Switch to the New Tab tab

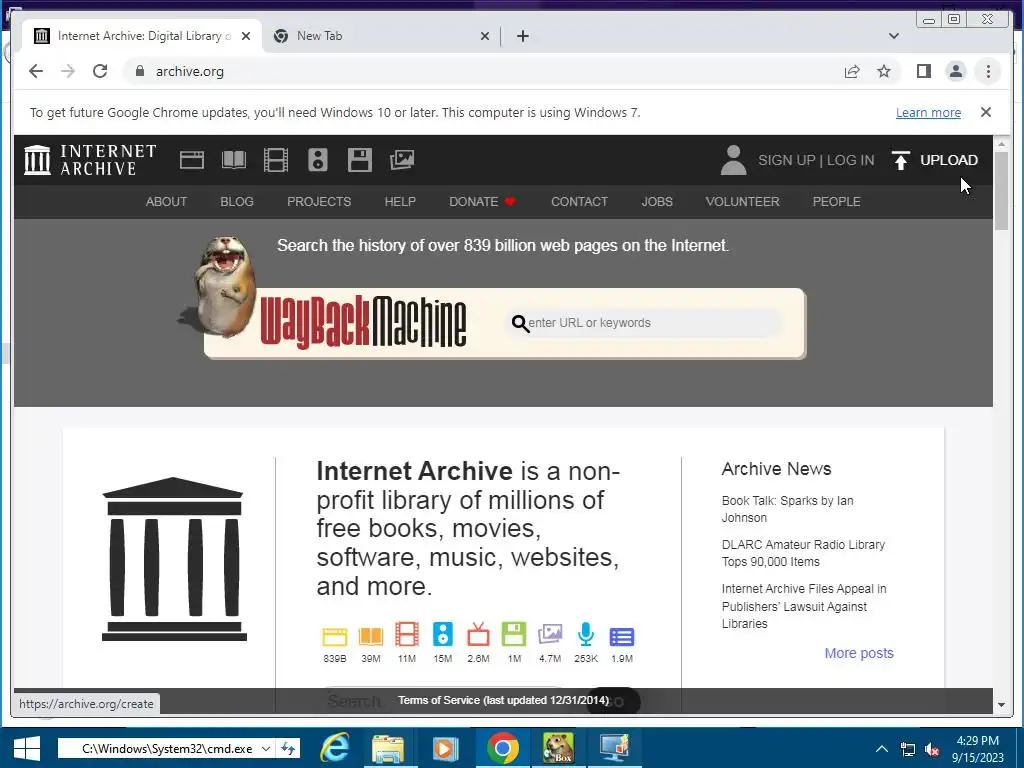pos(382,36)
